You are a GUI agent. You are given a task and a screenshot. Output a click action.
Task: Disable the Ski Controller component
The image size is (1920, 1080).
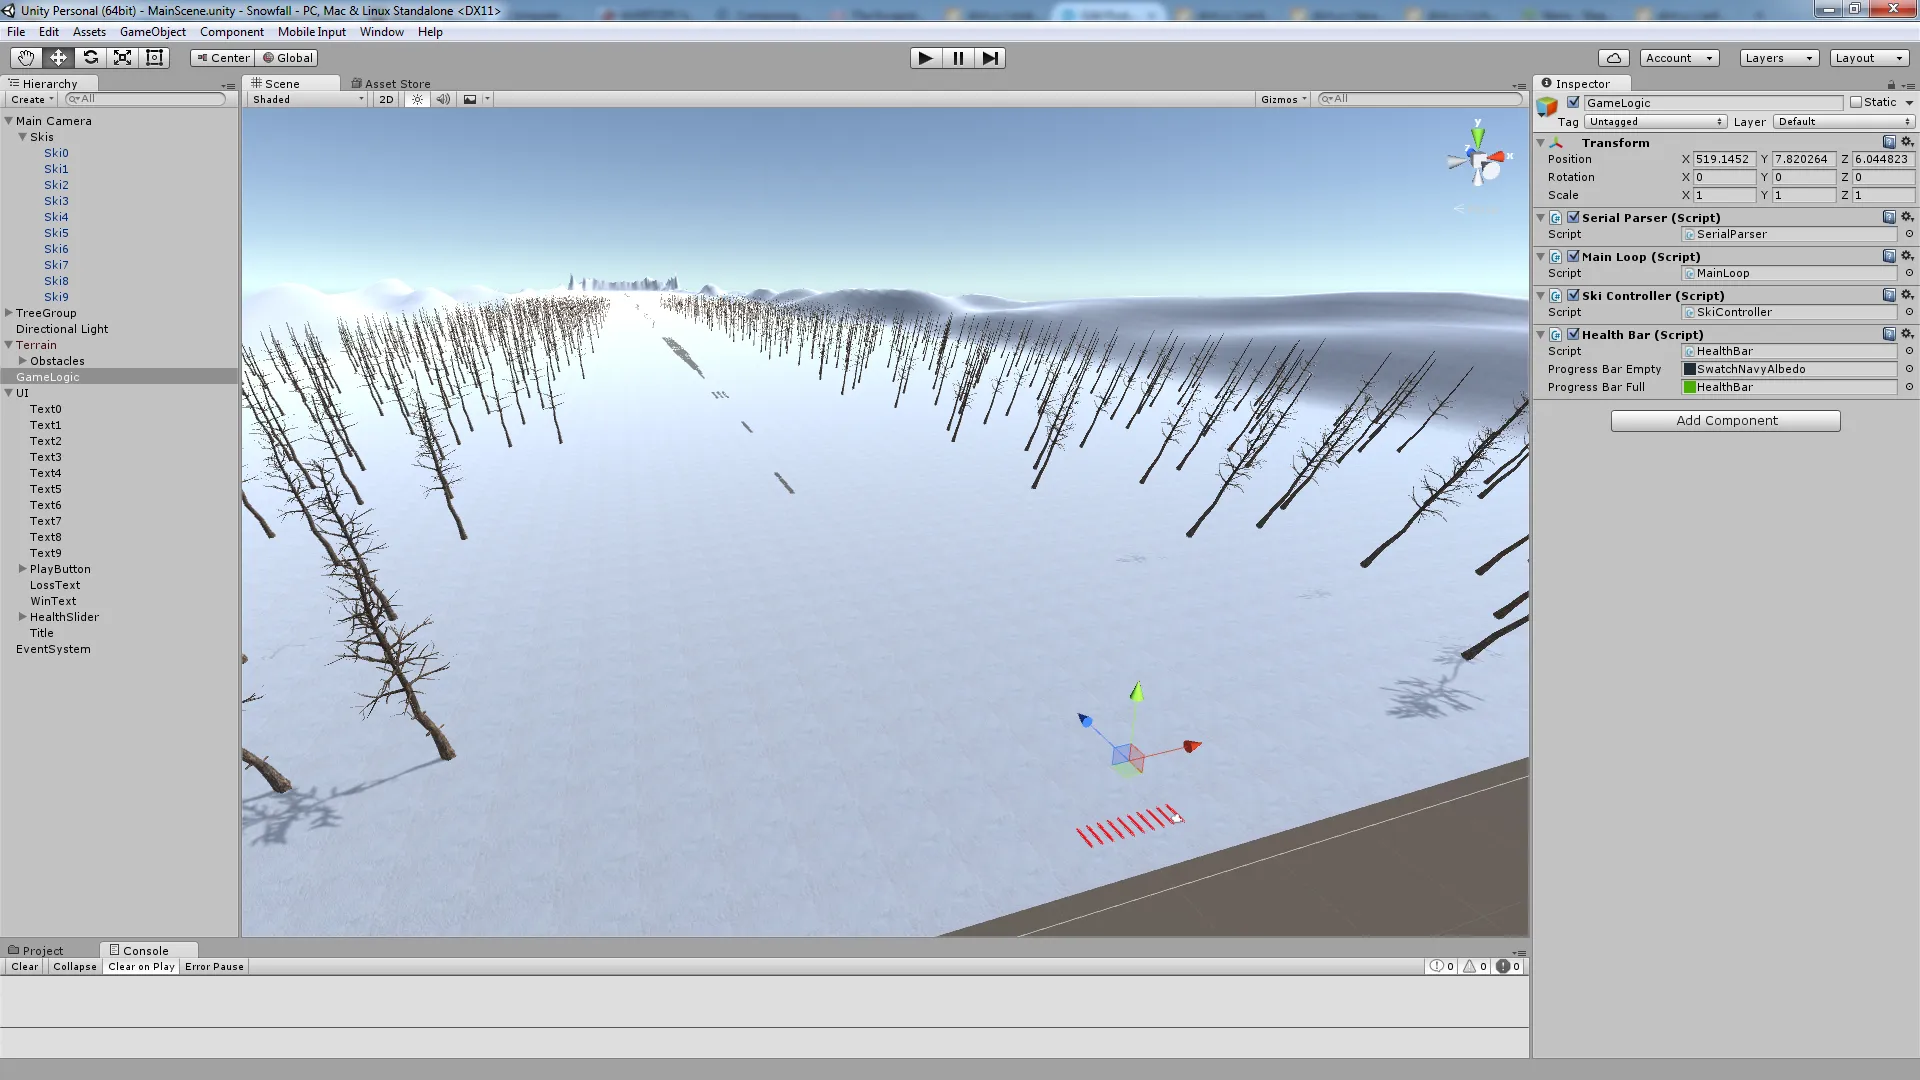click(x=1572, y=295)
